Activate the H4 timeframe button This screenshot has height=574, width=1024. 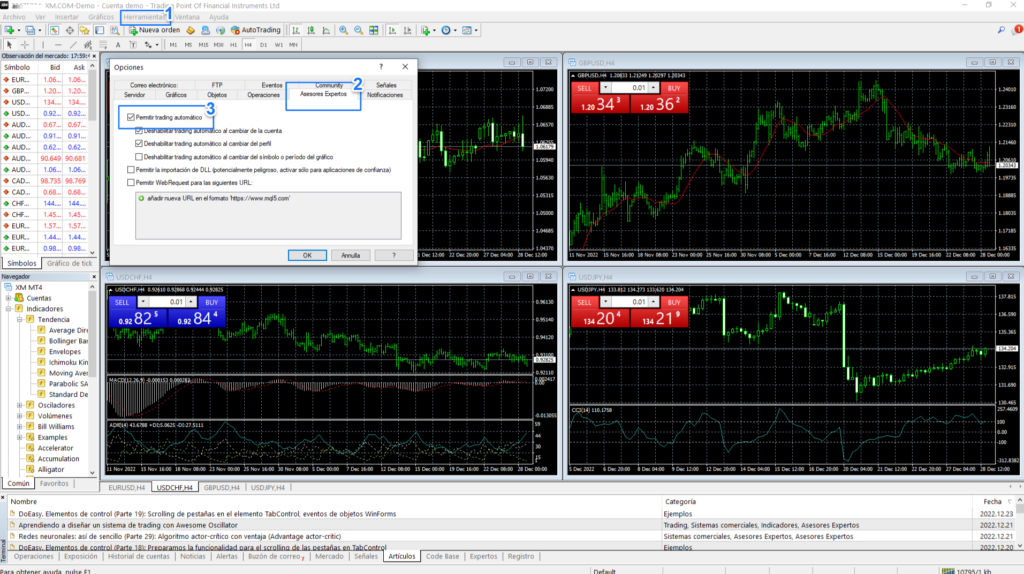click(x=248, y=44)
